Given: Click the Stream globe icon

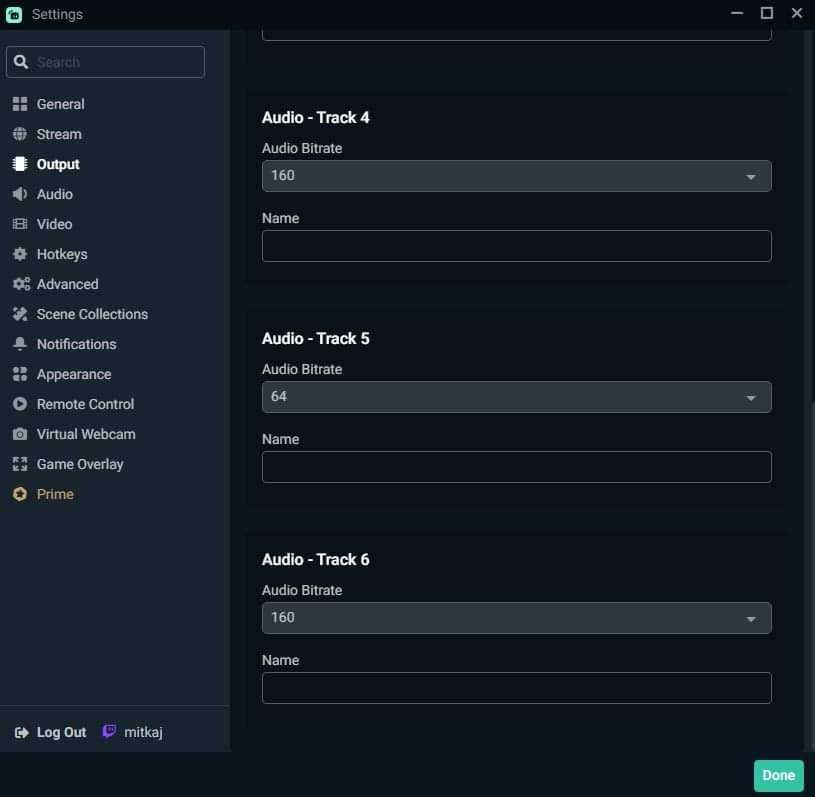Looking at the screenshot, I should point(20,134).
